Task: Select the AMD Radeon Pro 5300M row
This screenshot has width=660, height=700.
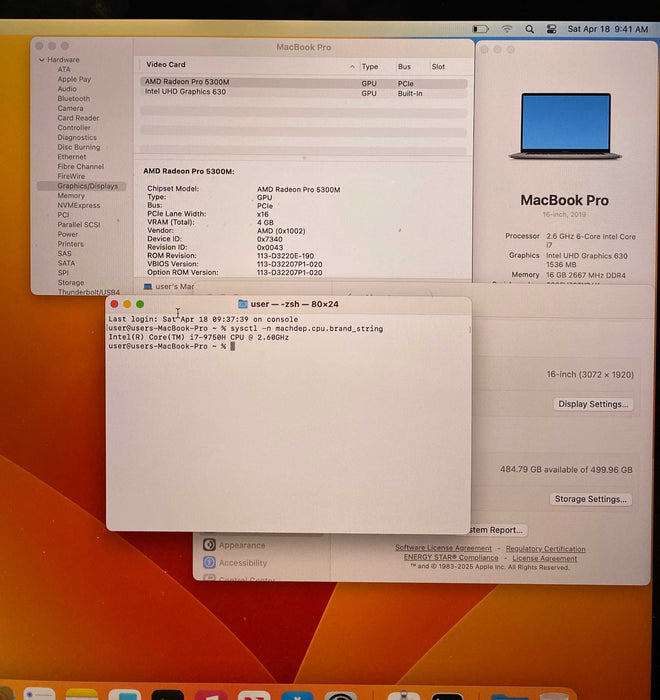Action: [304, 83]
